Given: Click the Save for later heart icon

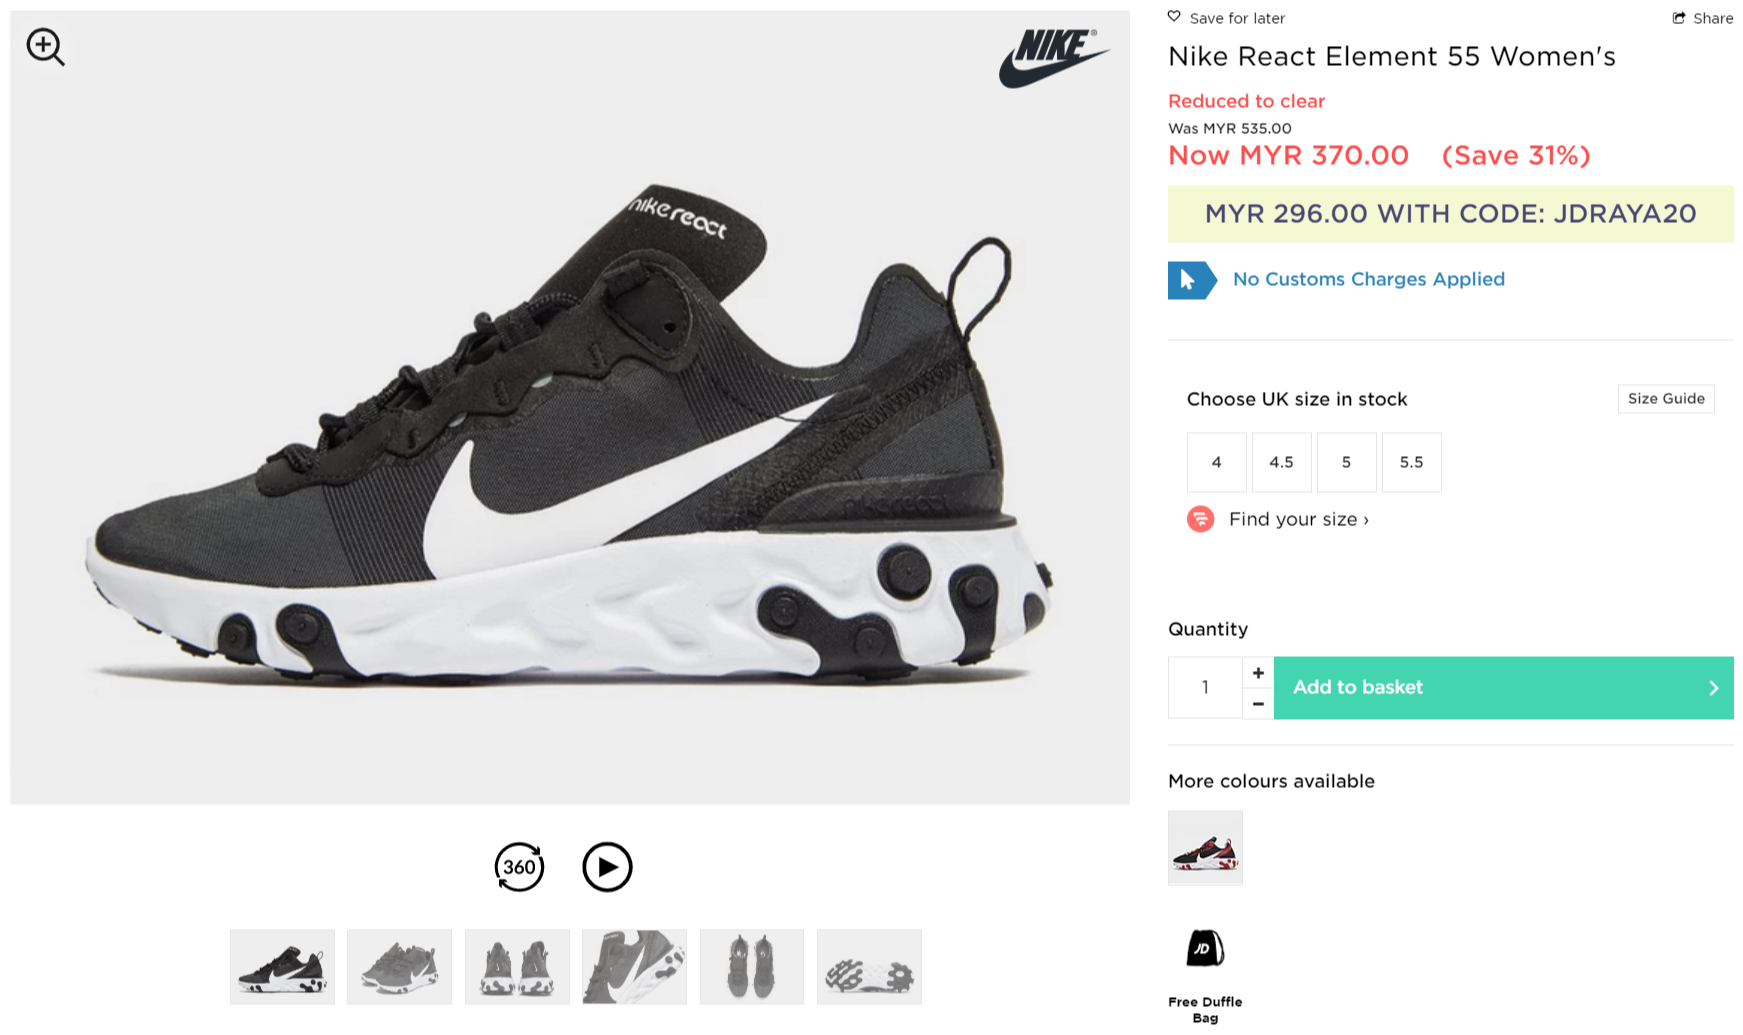Looking at the screenshot, I should [x=1174, y=17].
